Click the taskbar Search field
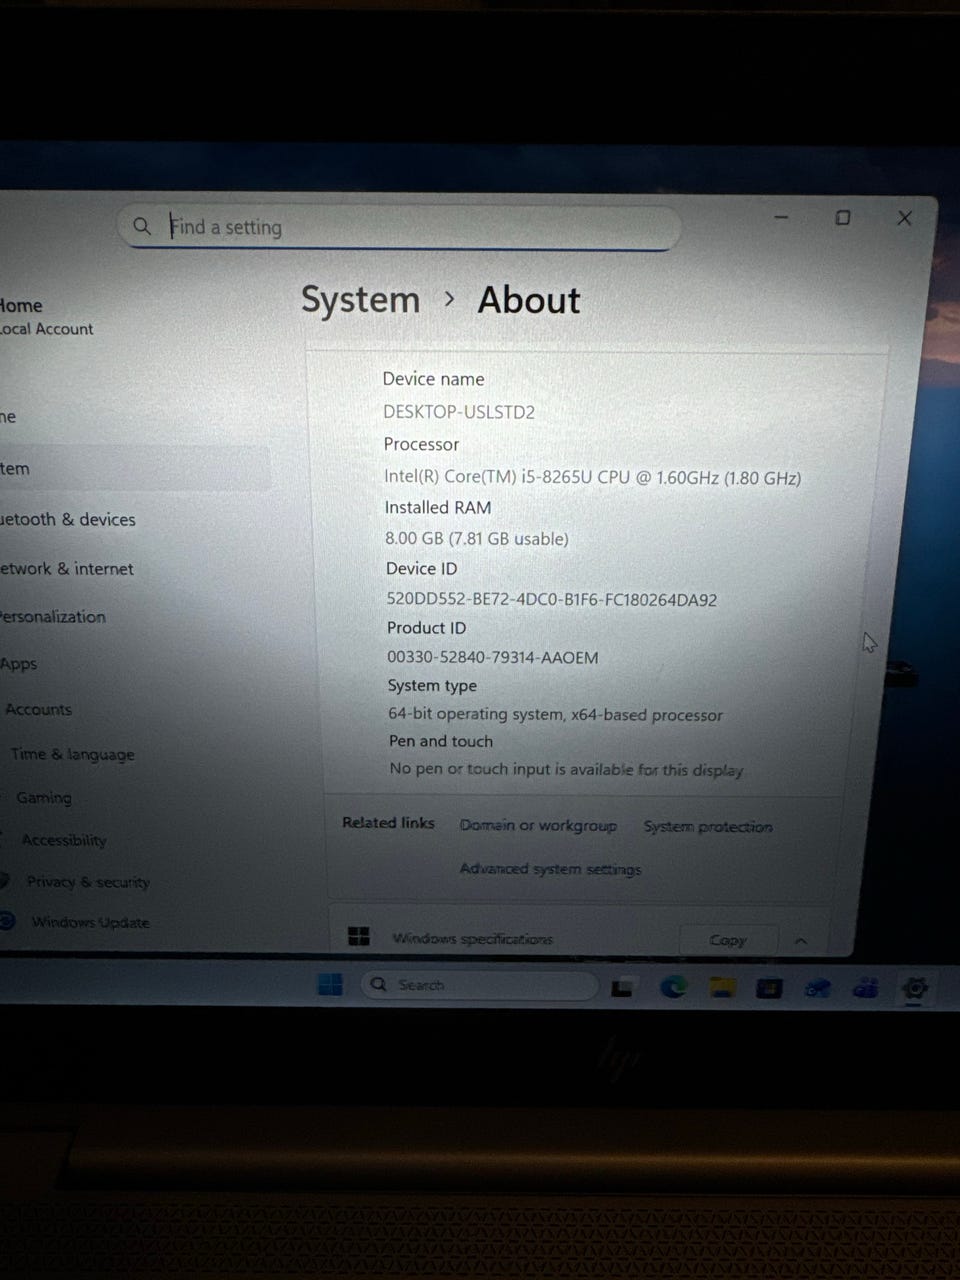960x1280 pixels. click(479, 985)
